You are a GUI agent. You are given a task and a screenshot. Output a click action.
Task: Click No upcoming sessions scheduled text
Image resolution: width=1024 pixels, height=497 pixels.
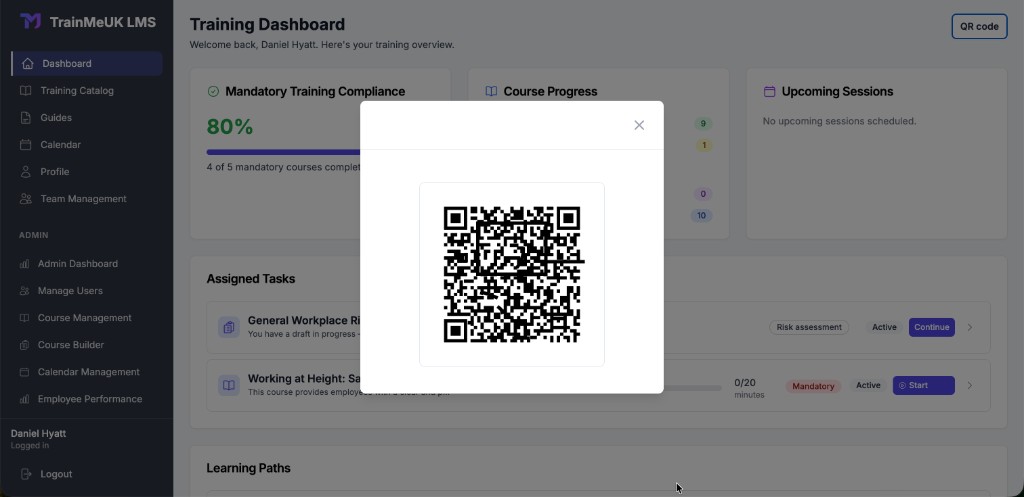[839, 121]
